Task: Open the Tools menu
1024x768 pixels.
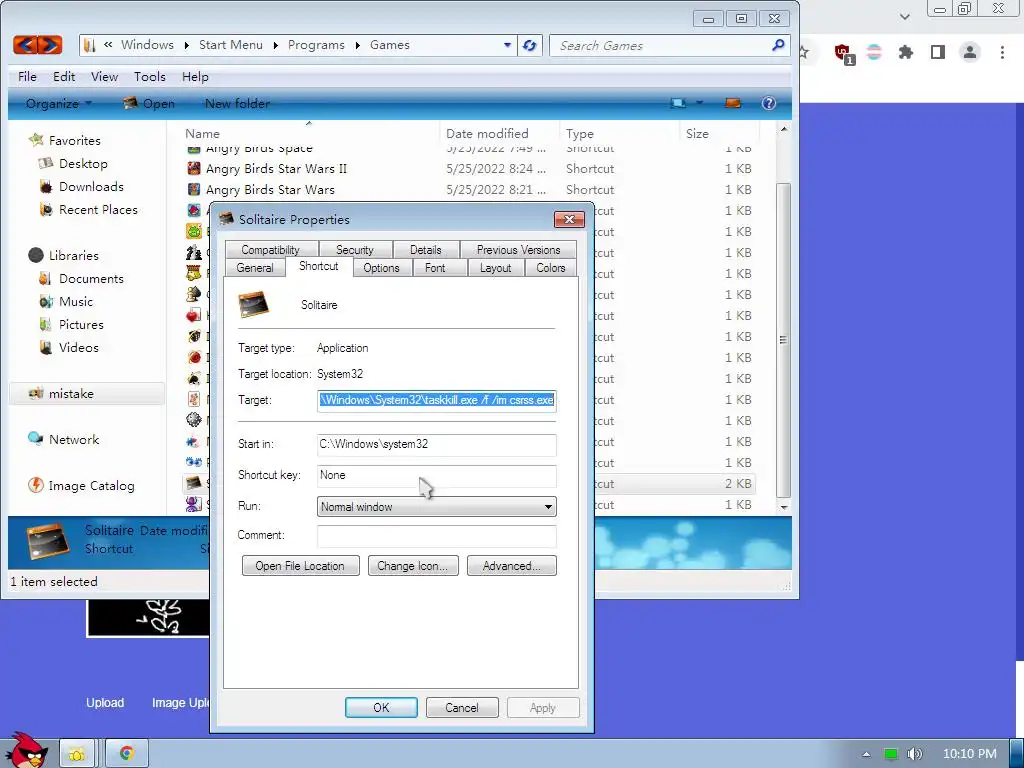Action: [x=150, y=76]
